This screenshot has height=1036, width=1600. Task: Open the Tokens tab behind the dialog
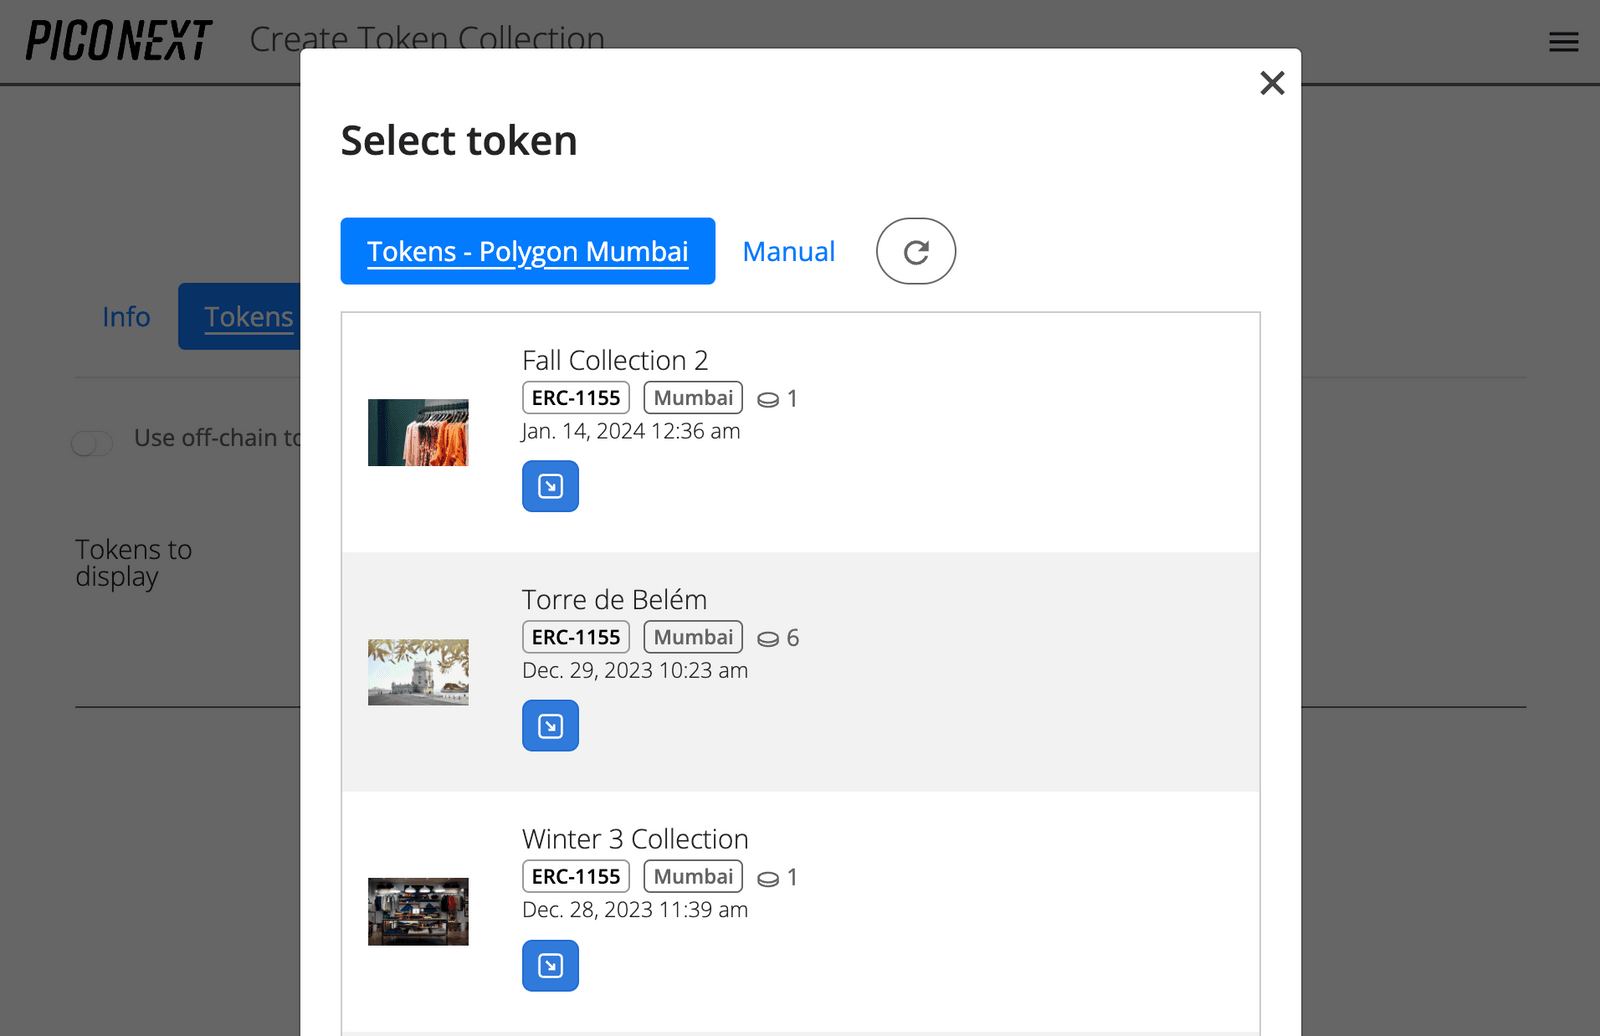pos(249,316)
